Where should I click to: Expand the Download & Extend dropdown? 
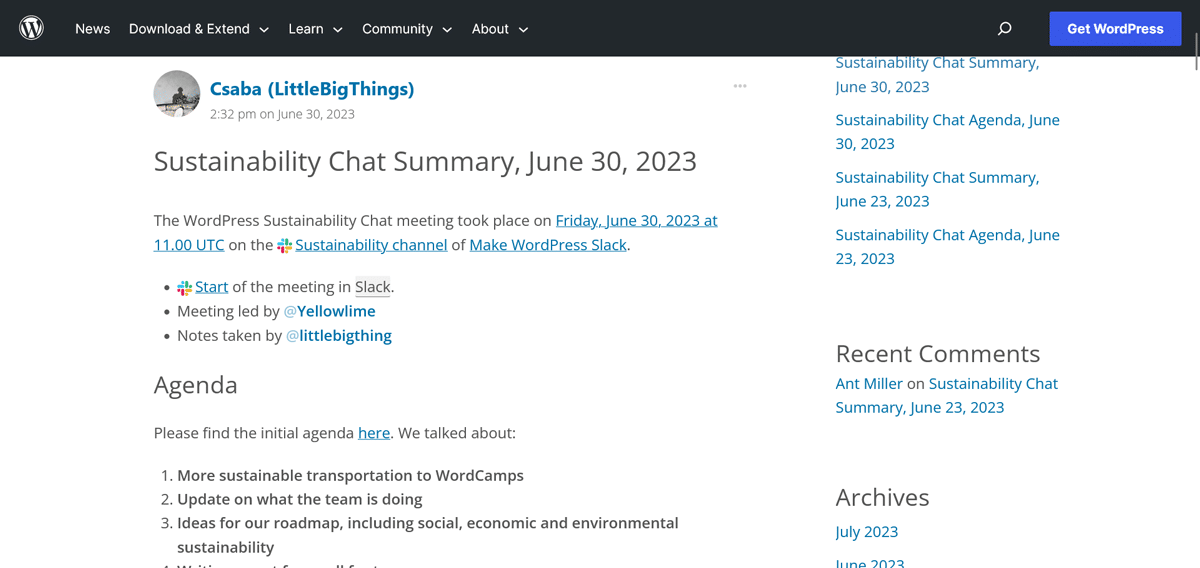pos(199,29)
